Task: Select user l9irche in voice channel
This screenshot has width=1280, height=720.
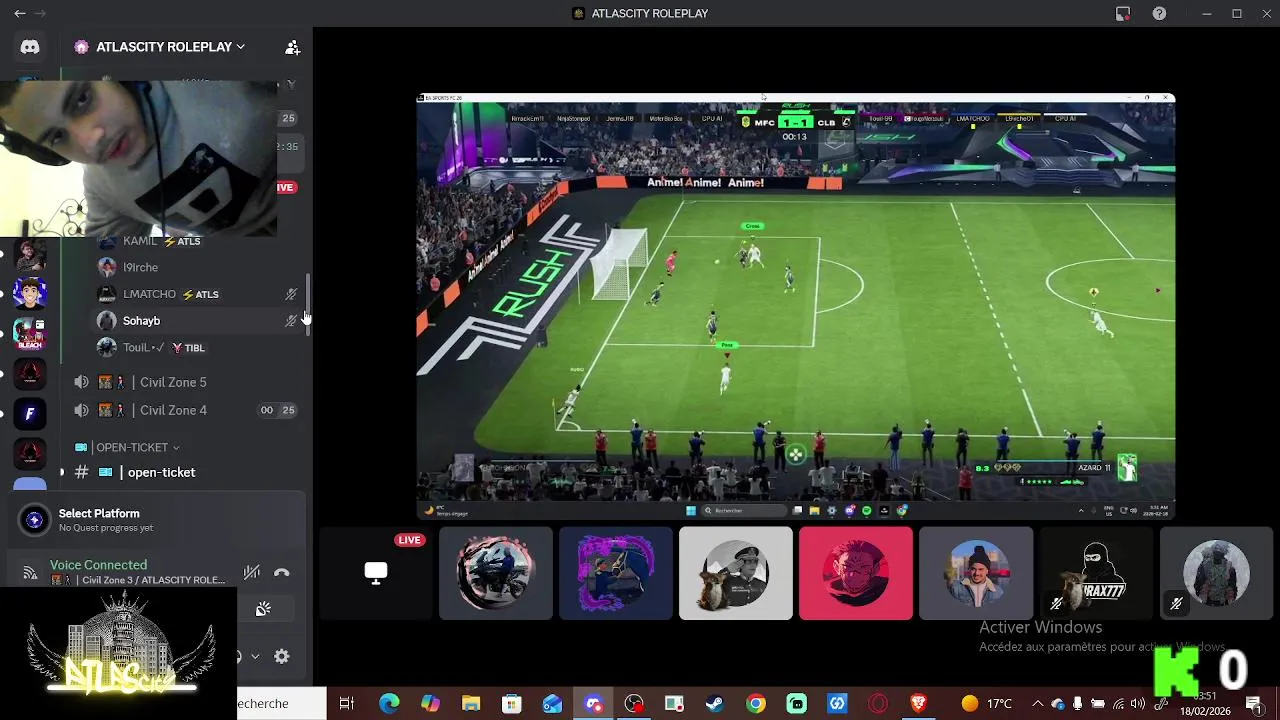Action: click(x=140, y=267)
